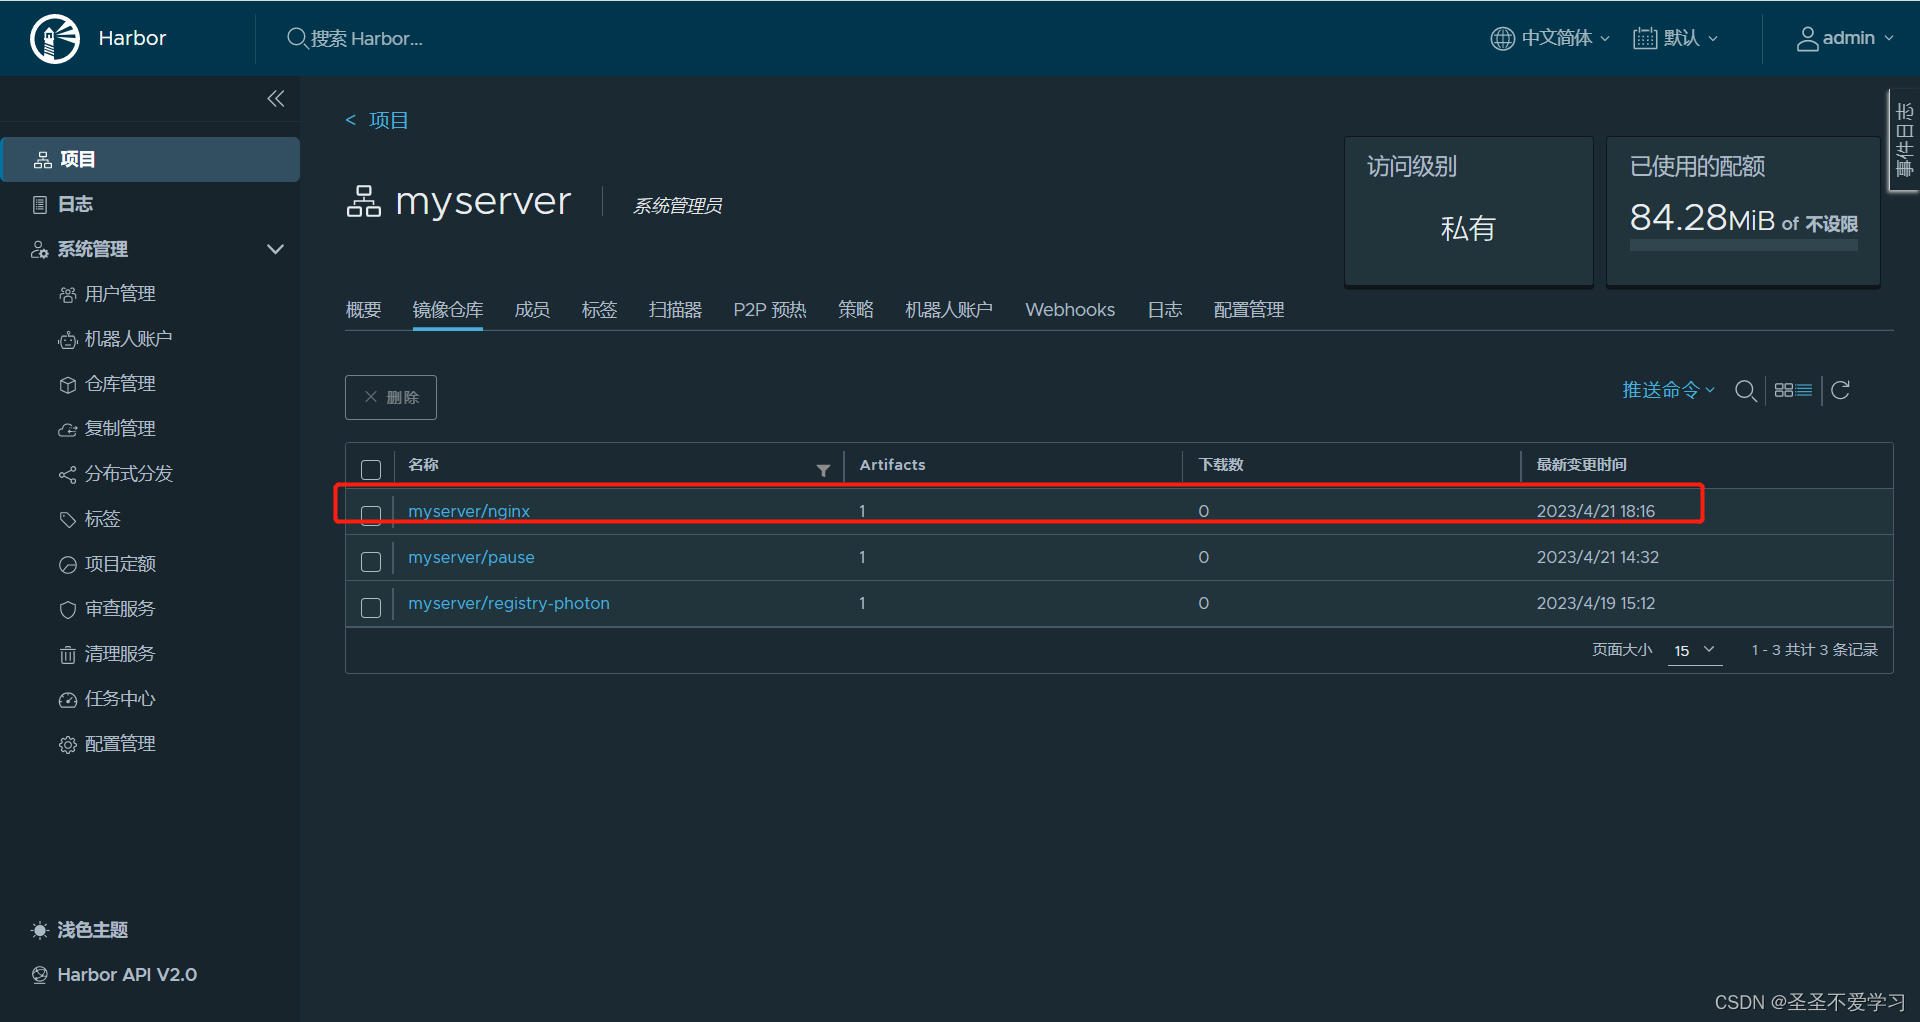Switch to the 镜像仓库 tab

448,310
